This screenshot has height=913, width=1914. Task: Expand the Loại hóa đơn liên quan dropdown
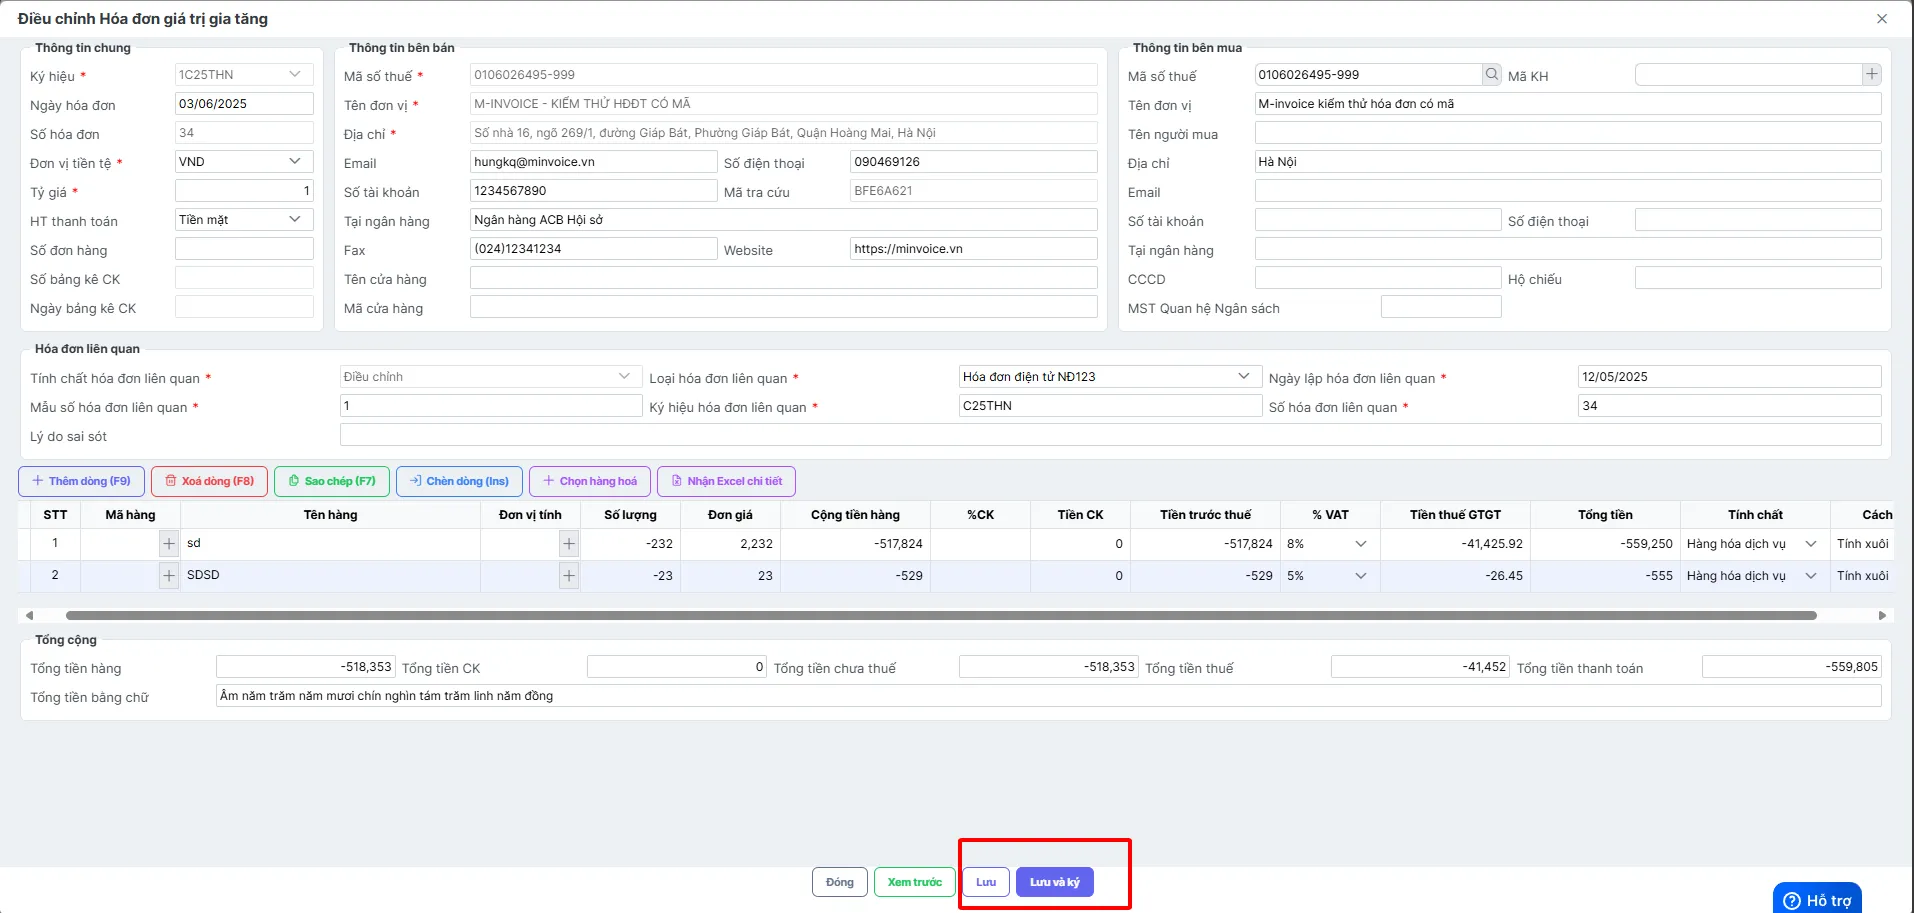coord(1109,377)
